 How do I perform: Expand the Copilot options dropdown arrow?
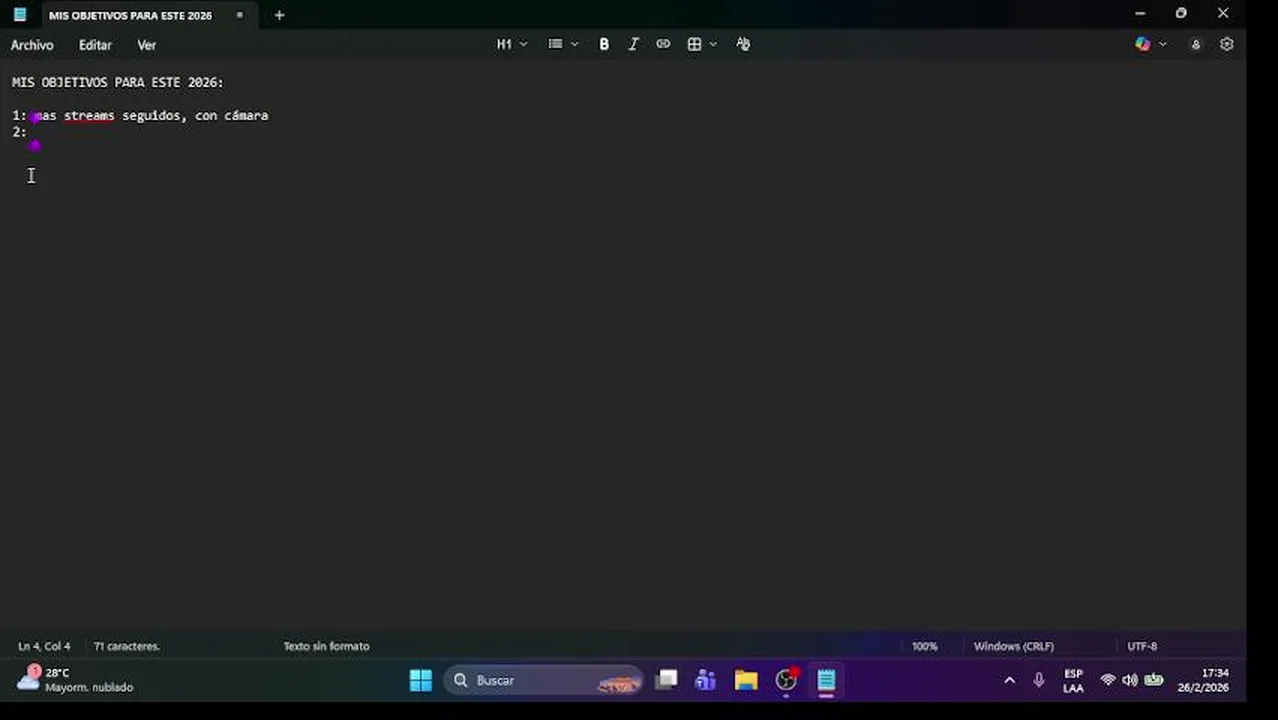(x=1162, y=44)
